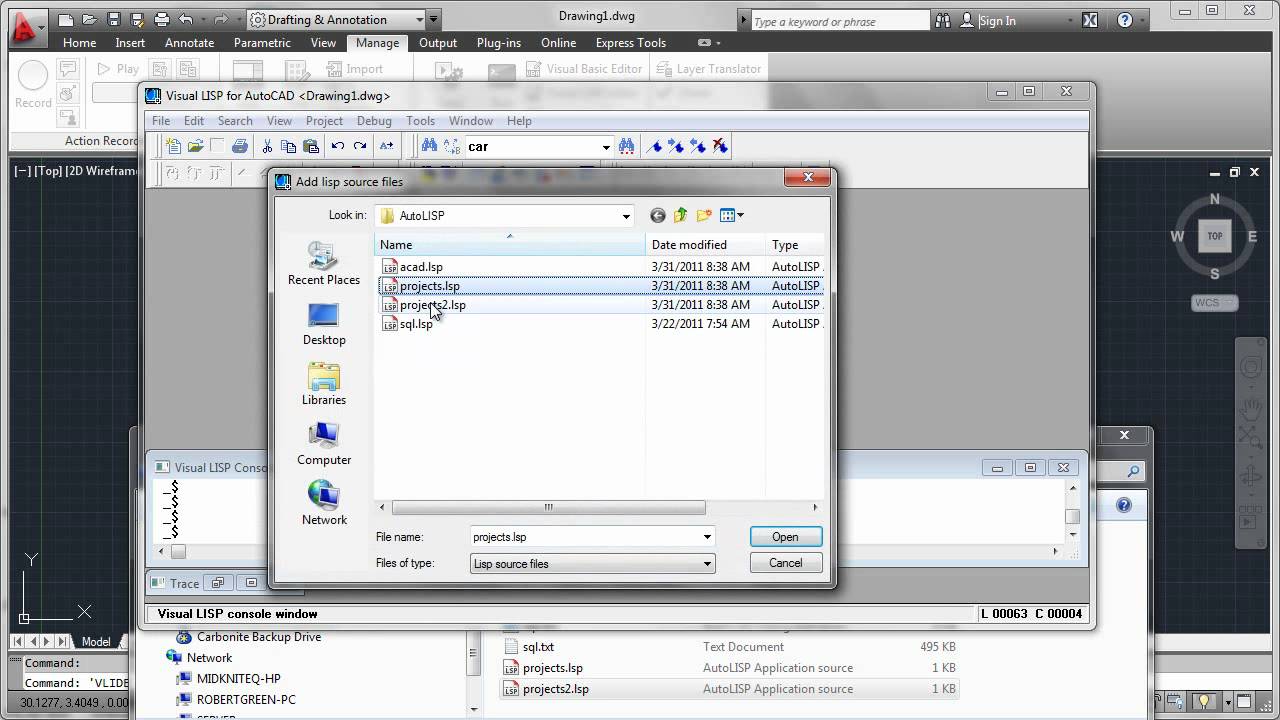Click Find toolbar string binoculars icon
The width and height of the screenshot is (1280, 720).
627,146
